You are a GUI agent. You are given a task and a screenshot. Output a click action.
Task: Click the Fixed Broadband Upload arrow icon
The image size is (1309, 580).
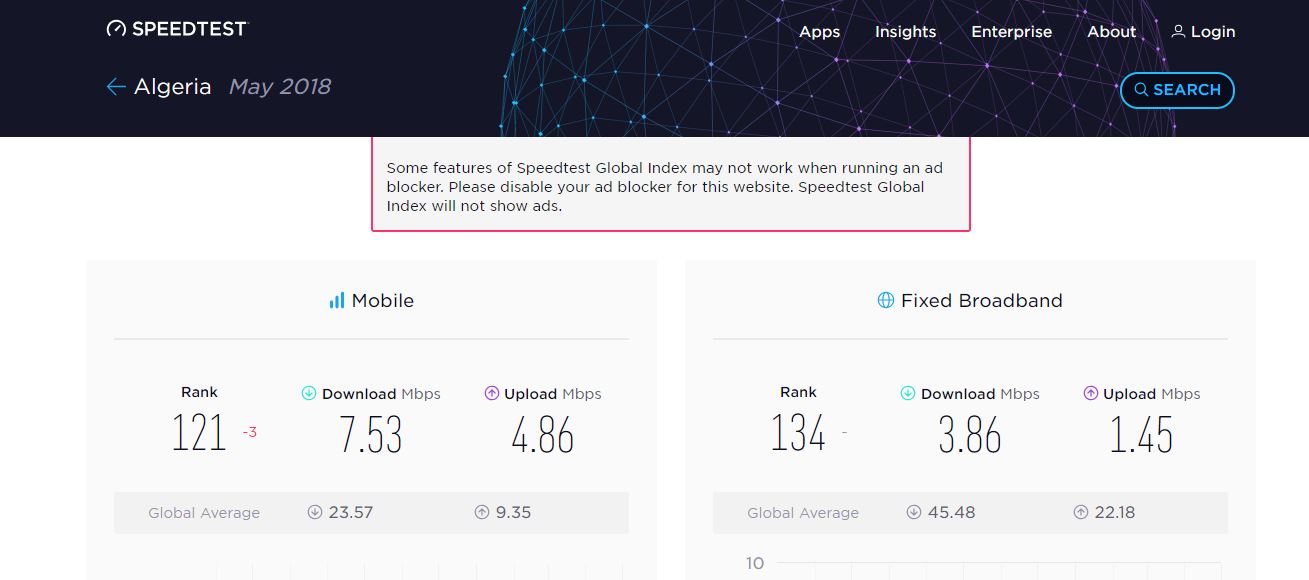point(1090,394)
